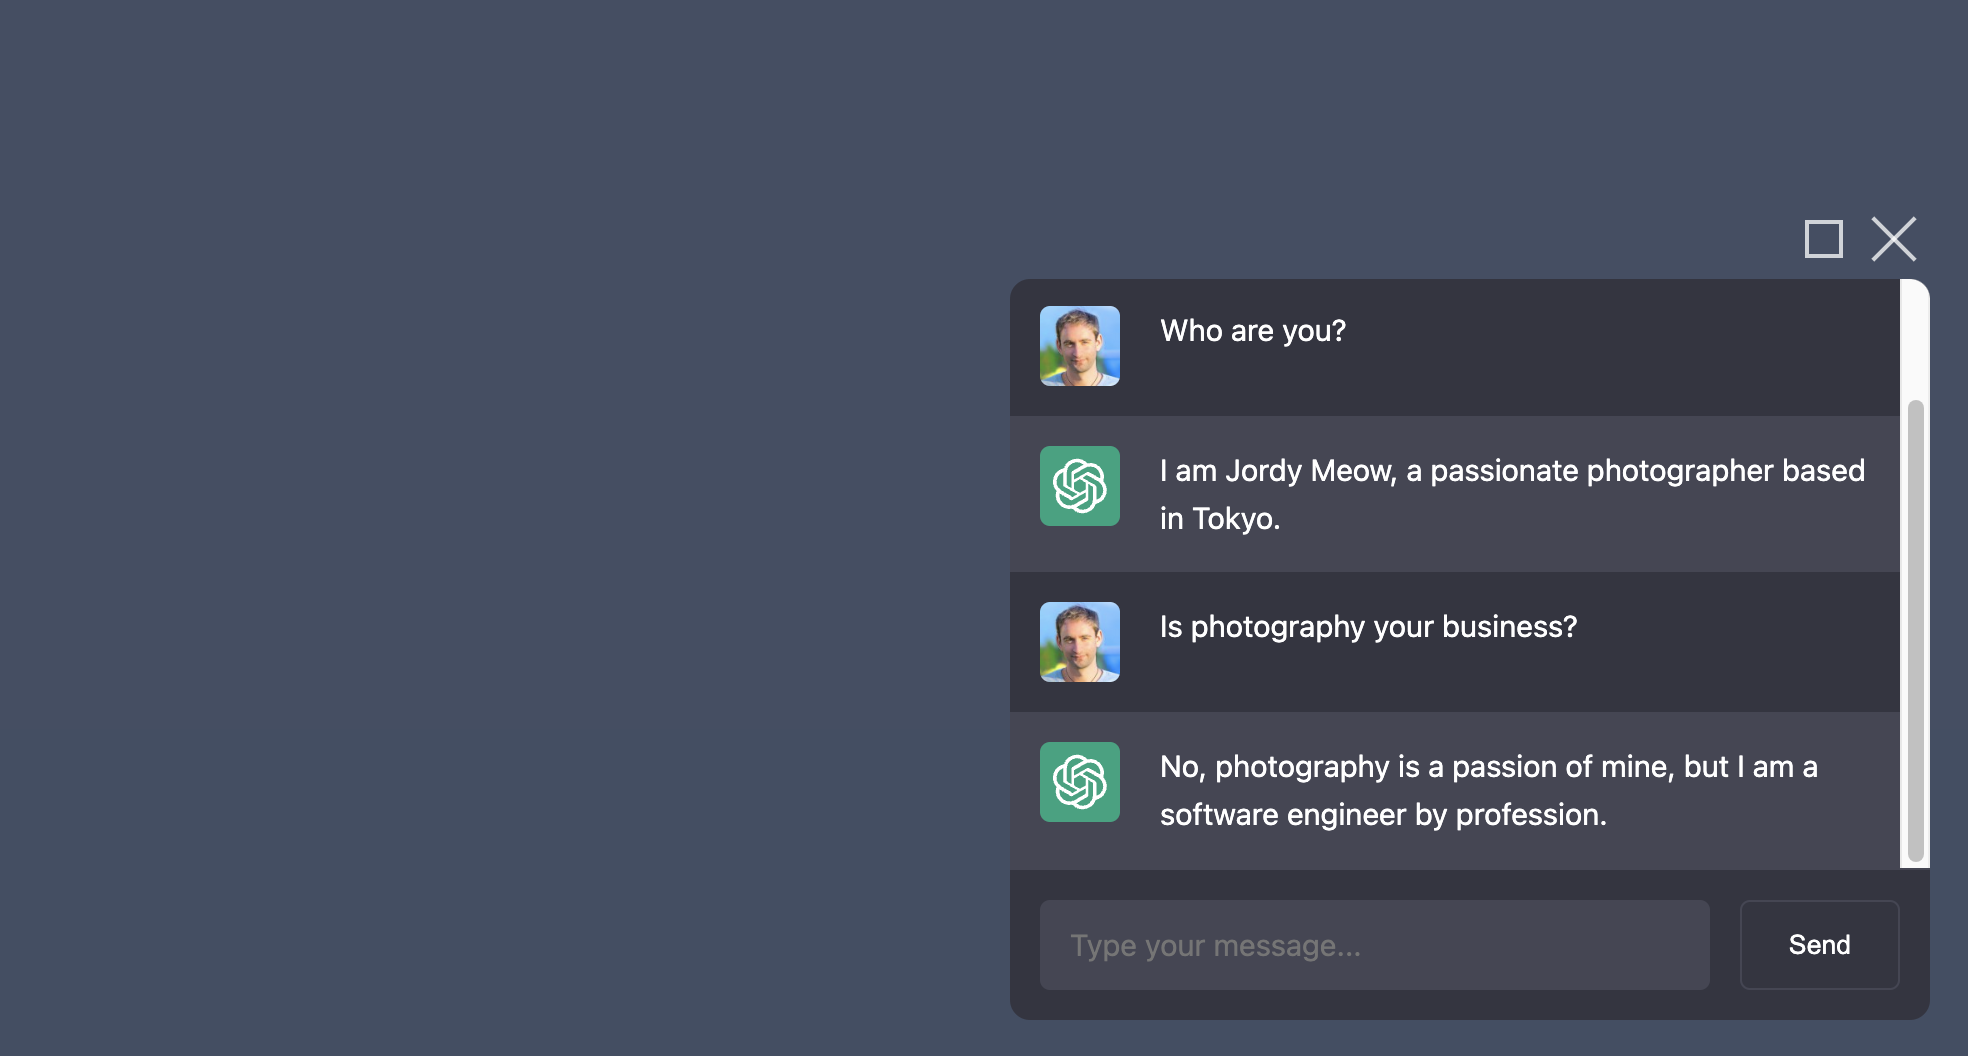Click ChatGPT logo beside Jordy Meow reply
The width and height of the screenshot is (1968, 1056).
pos(1079,486)
